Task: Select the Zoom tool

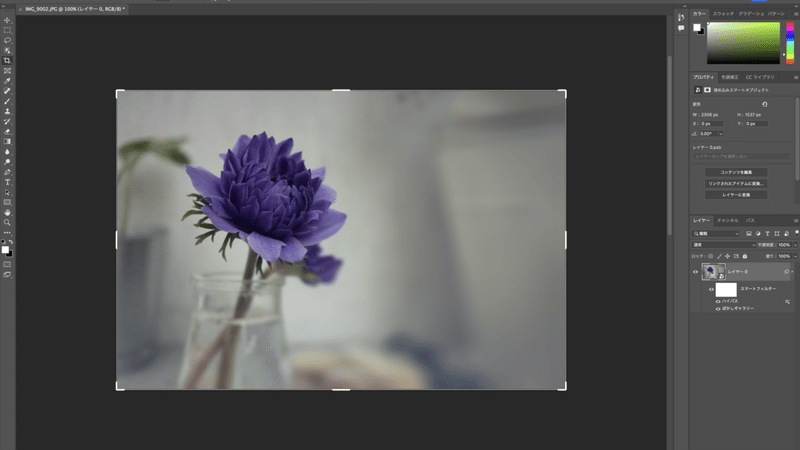Action: 7,222
